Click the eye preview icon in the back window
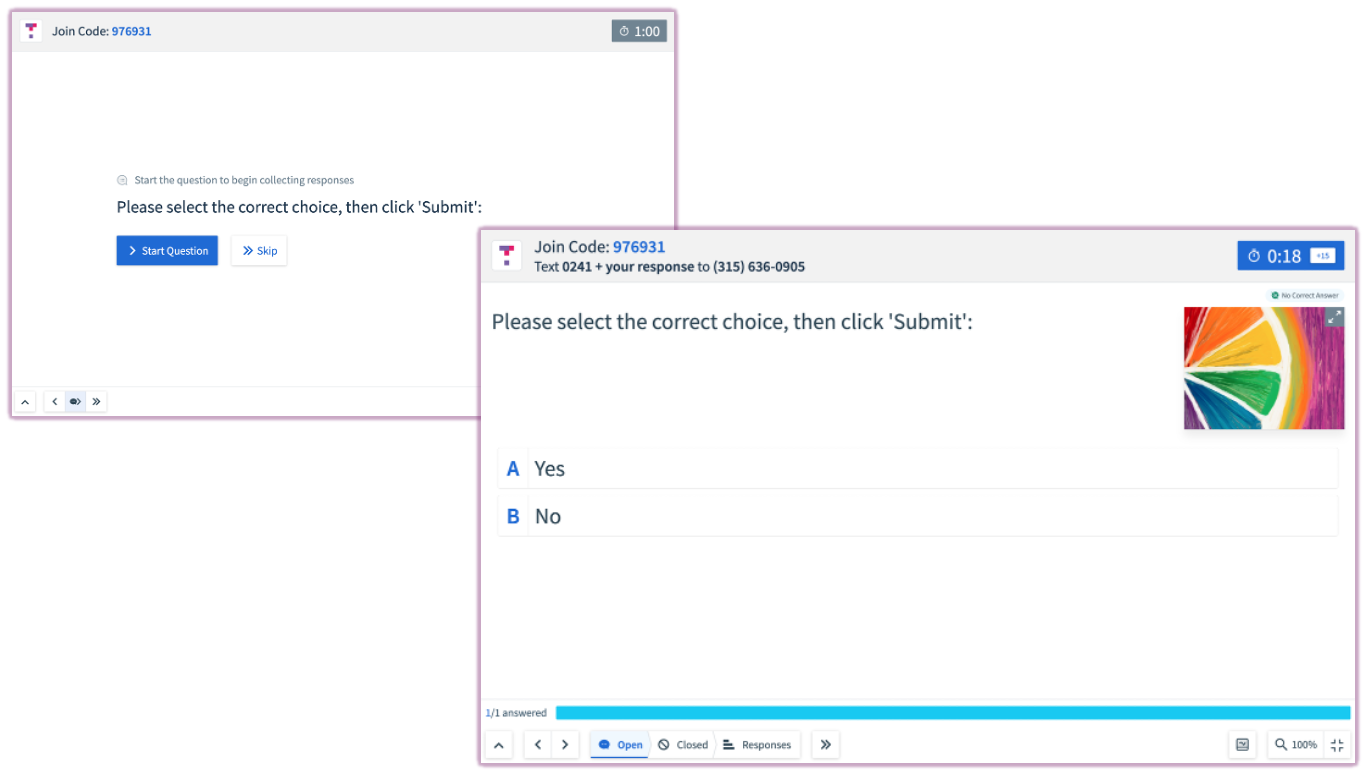1366x774 pixels. pyautogui.click(x=75, y=401)
